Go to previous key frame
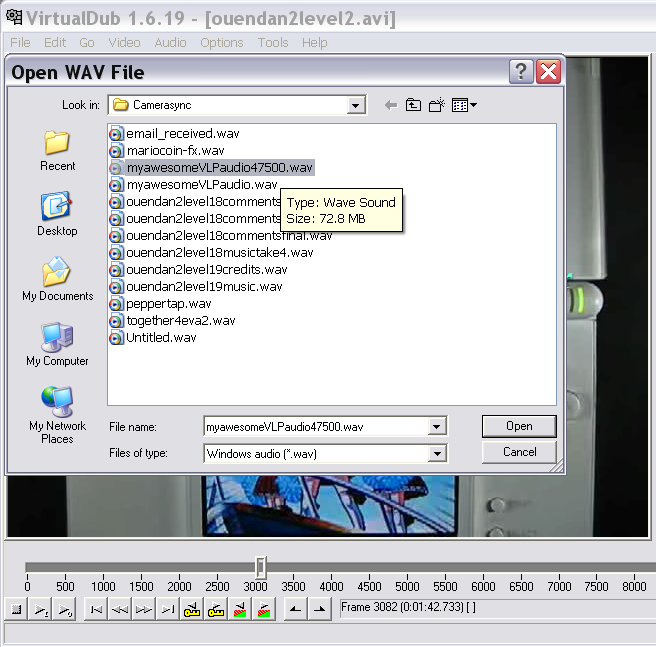This screenshot has height=647, width=656. (x=192, y=609)
